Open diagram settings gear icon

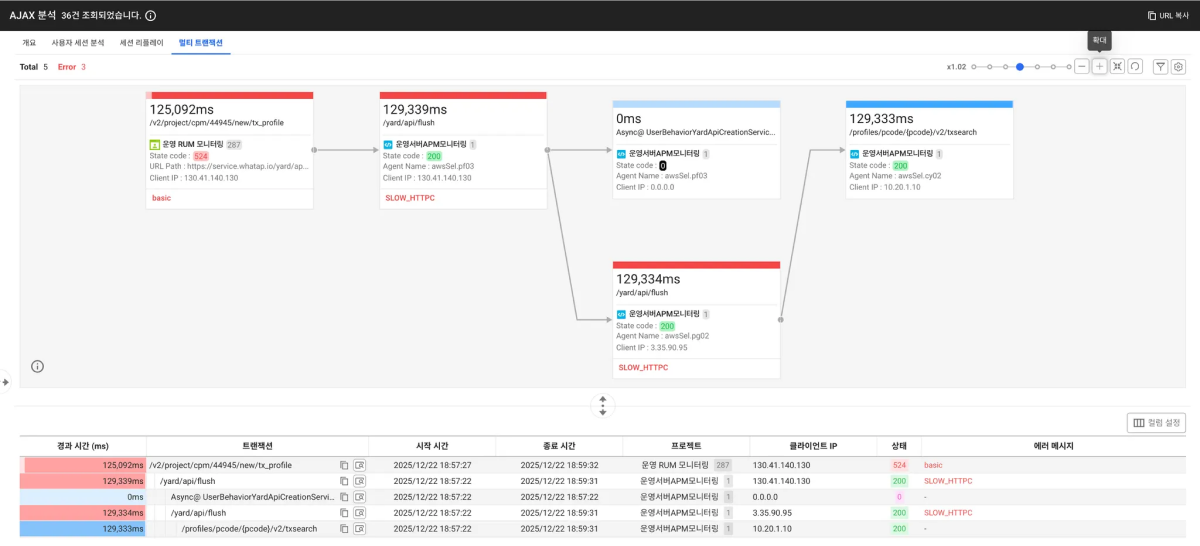tap(1178, 66)
